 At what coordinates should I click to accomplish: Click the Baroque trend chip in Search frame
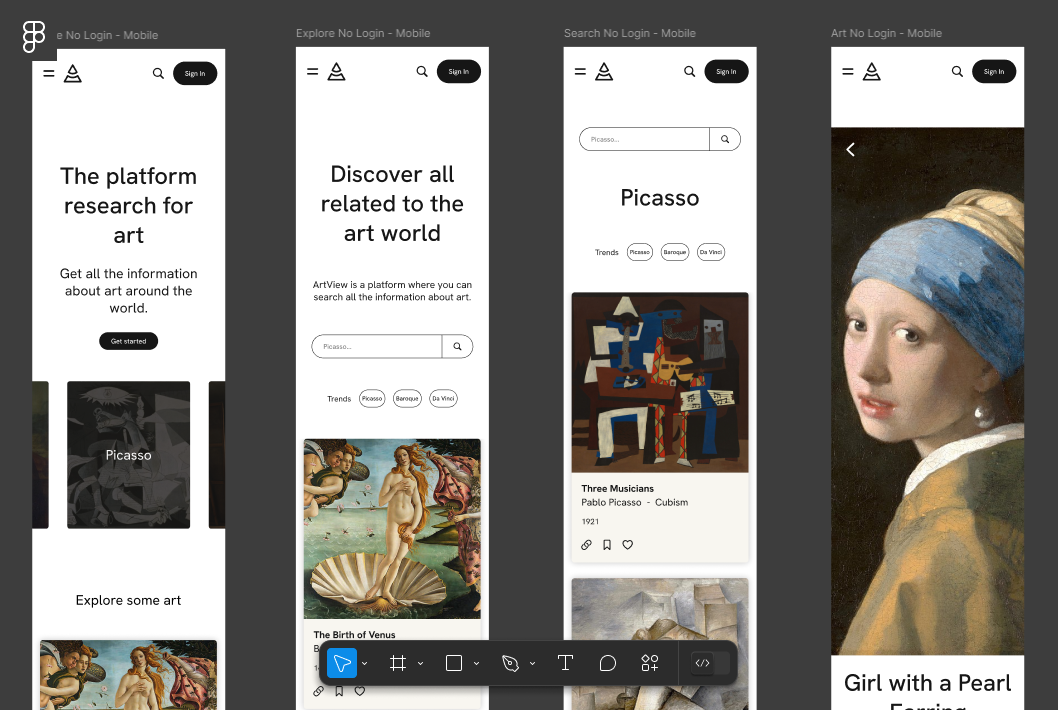pyautogui.click(x=675, y=252)
